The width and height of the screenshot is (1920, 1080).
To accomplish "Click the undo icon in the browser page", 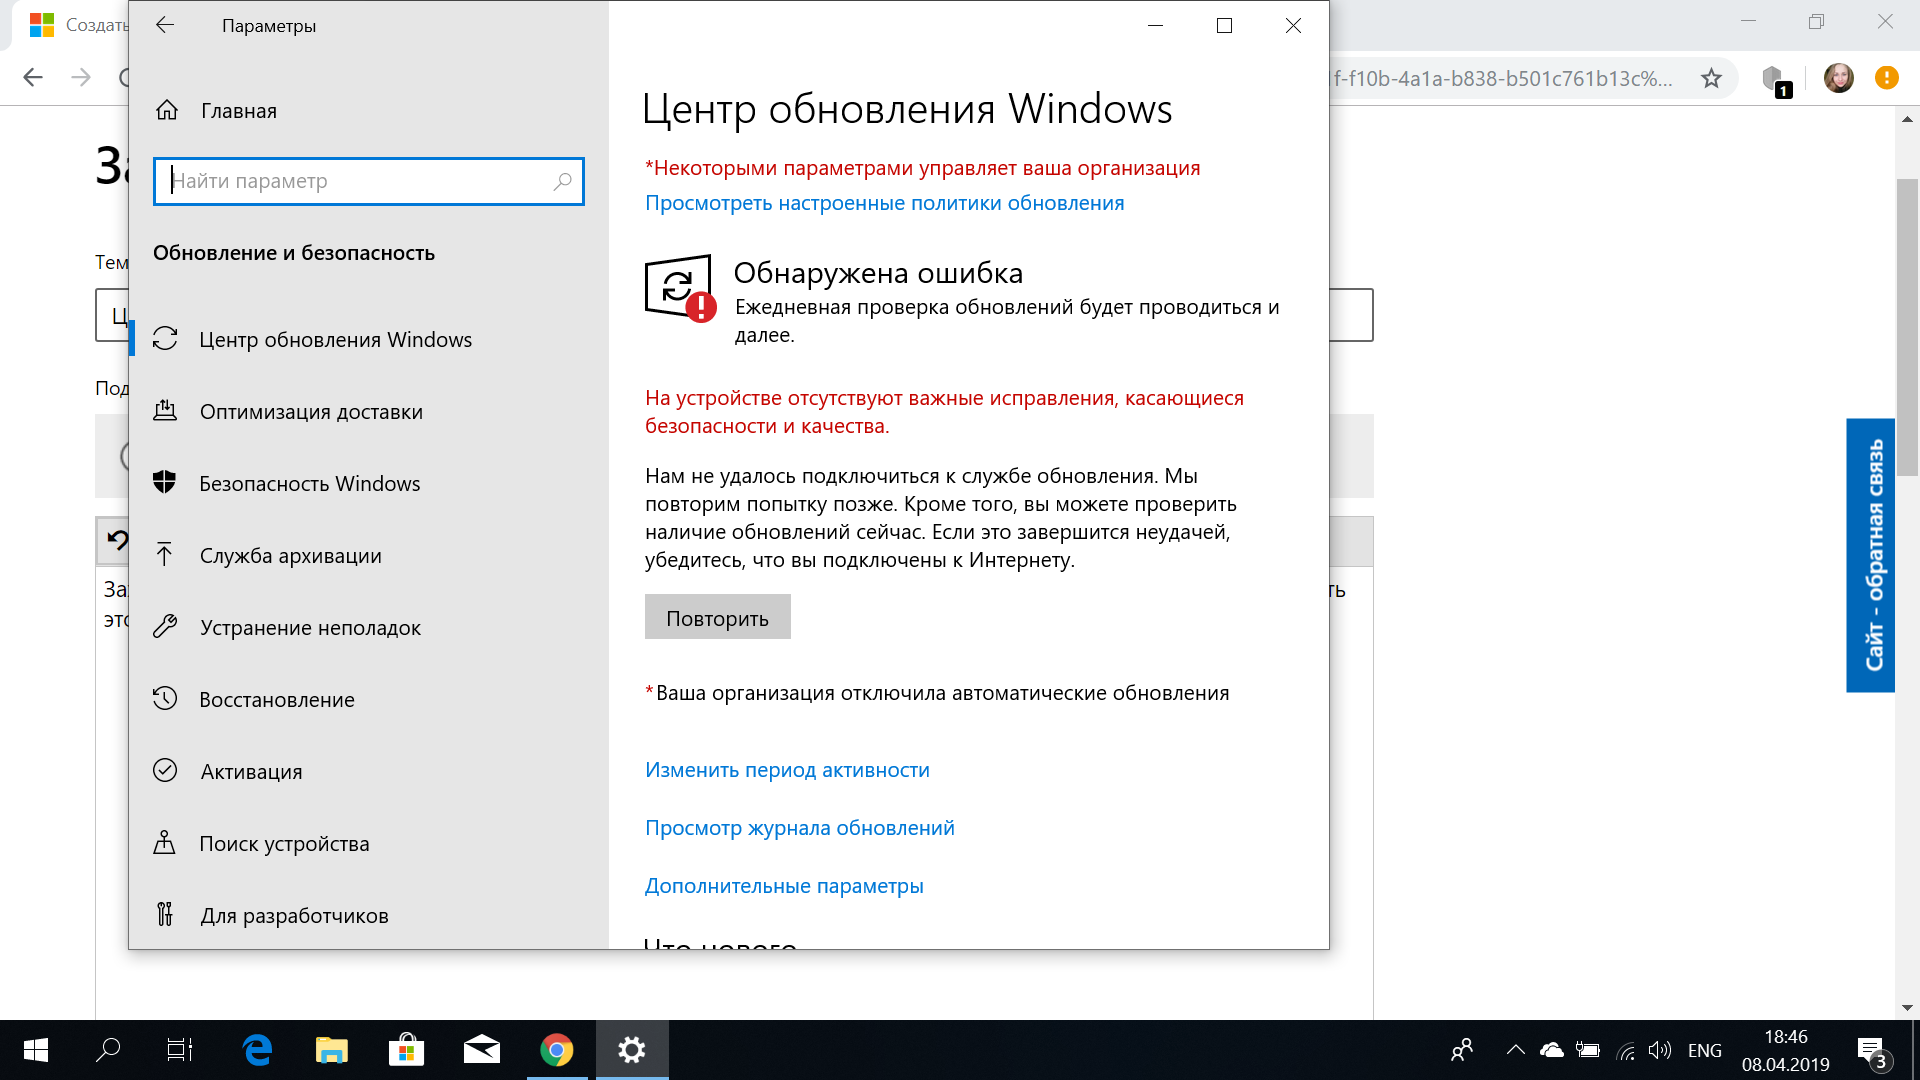I will click(118, 541).
